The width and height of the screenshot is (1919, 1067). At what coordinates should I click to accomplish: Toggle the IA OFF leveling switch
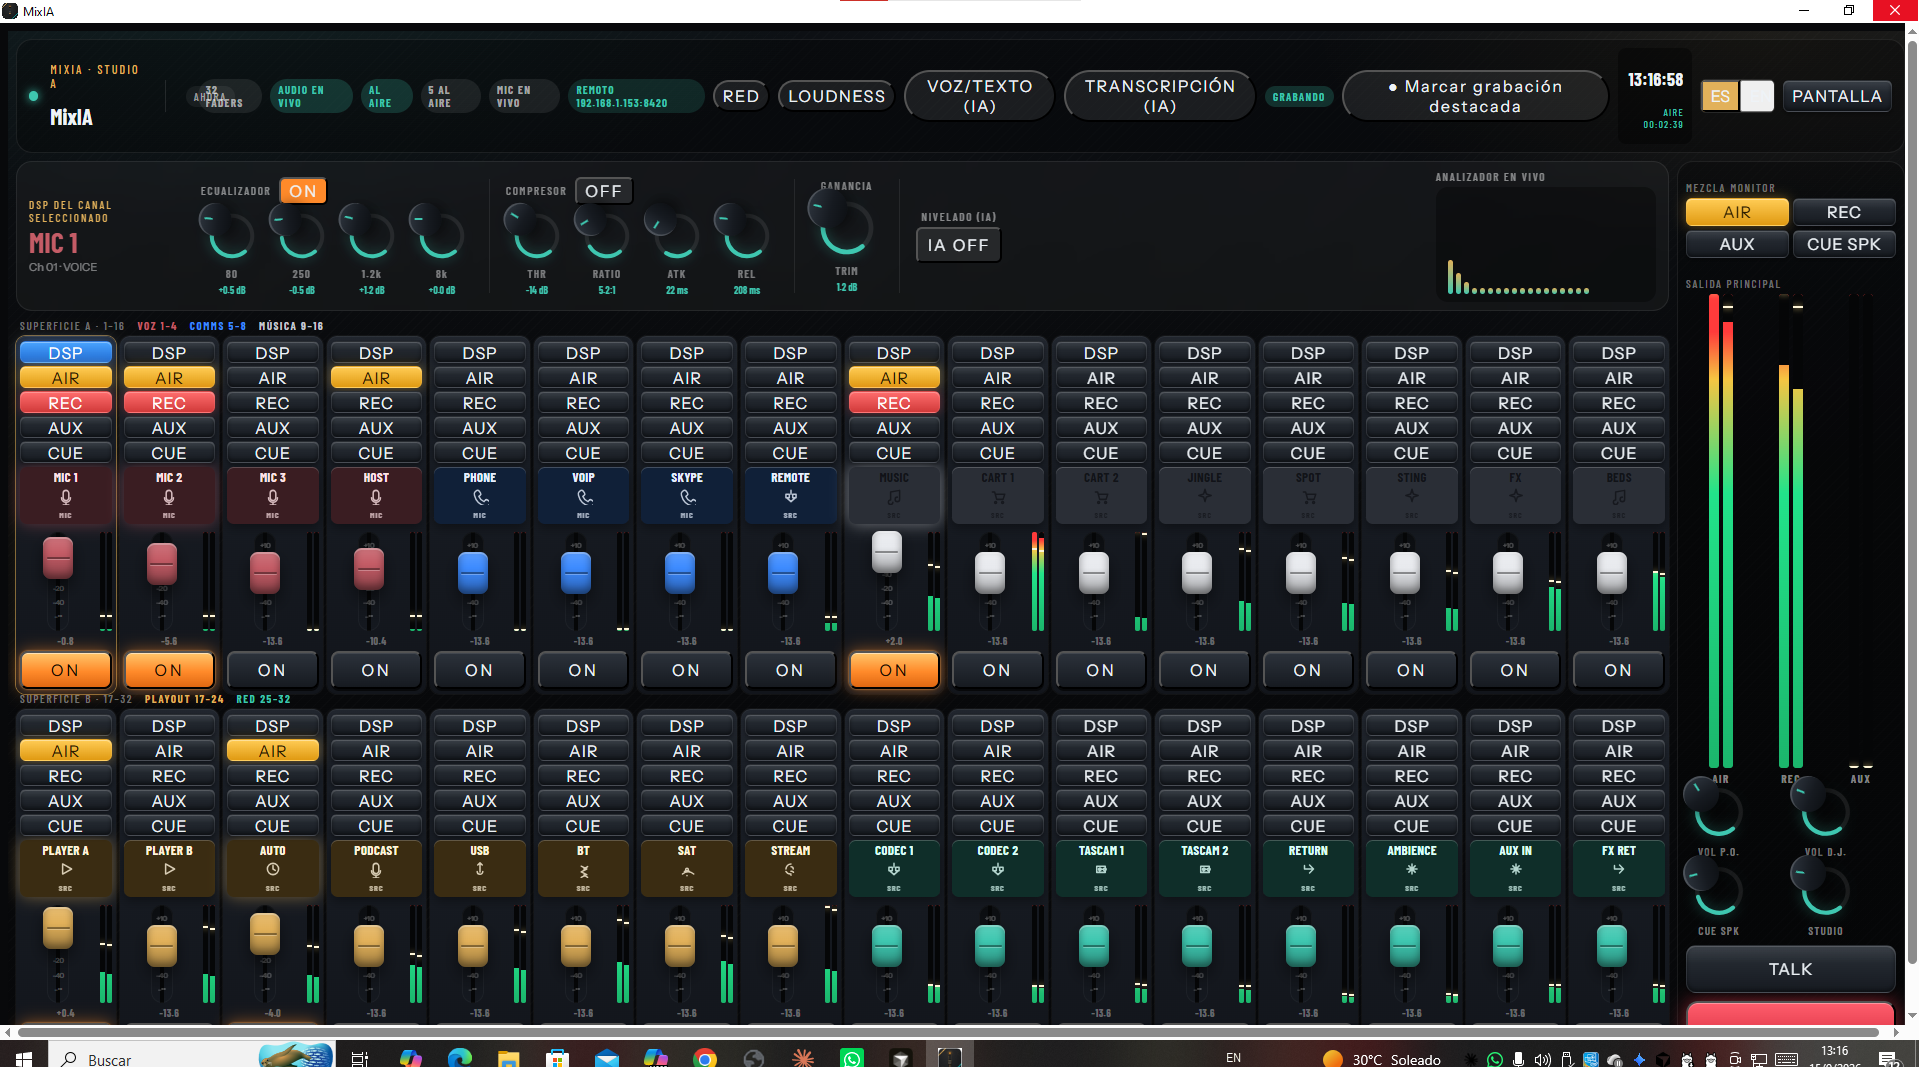click(958, 245)
